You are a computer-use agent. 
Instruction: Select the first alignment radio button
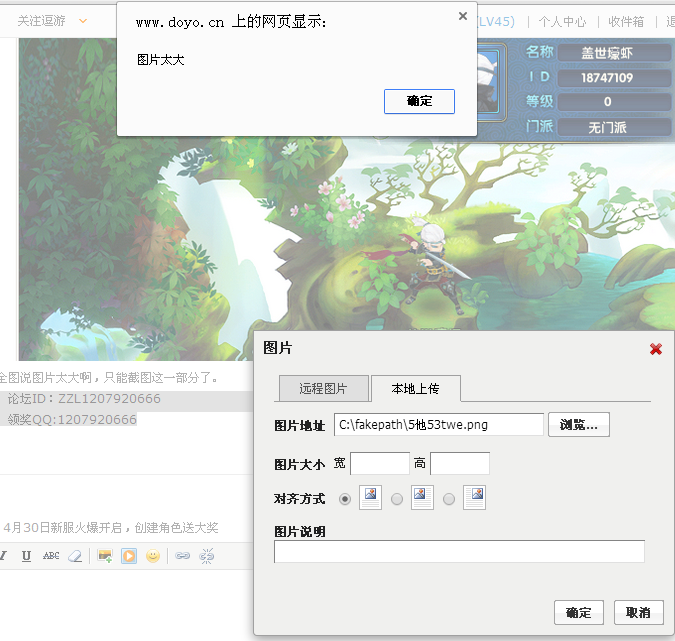(x=344, y=499)
